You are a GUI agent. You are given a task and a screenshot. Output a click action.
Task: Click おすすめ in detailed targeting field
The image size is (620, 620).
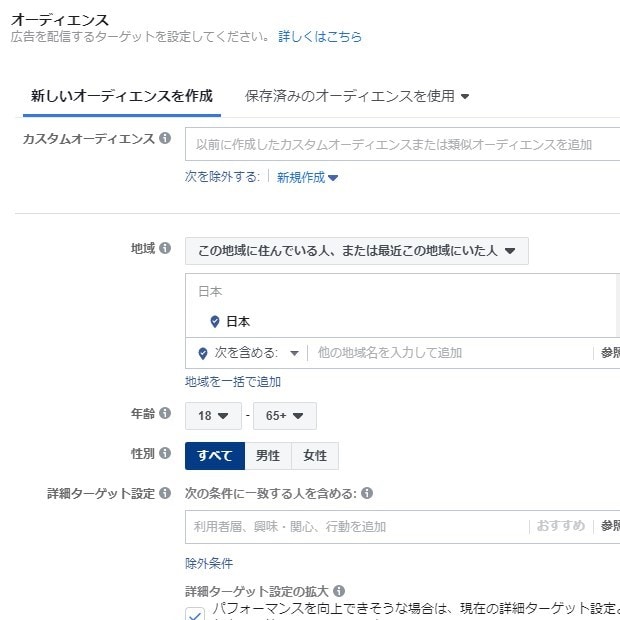[x=561, y=525]
